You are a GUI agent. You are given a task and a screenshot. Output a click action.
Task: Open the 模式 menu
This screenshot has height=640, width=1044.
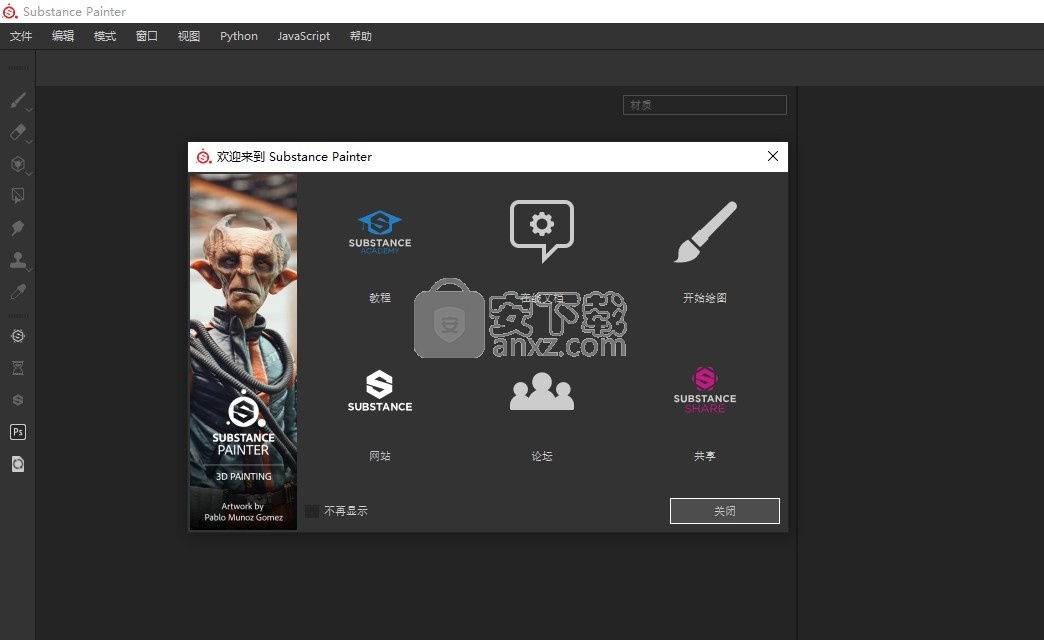pyautogui.click(x=105, y=36)
